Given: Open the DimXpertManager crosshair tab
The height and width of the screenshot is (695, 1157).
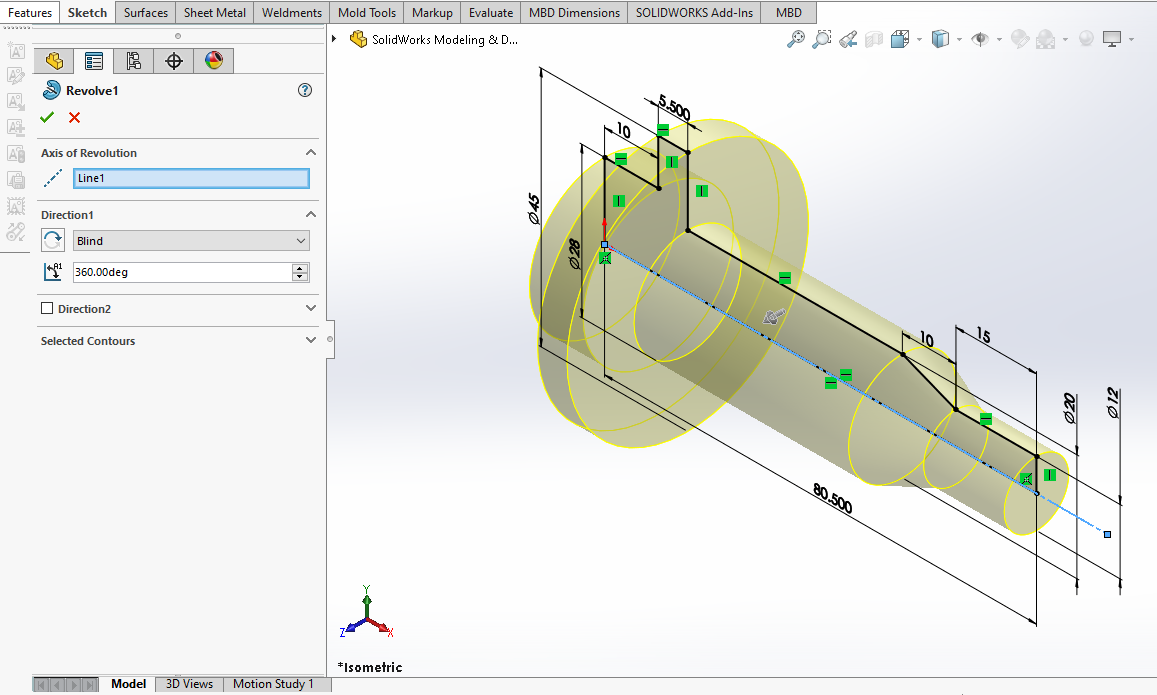Looking at the screenshot, I should point(174,61).
